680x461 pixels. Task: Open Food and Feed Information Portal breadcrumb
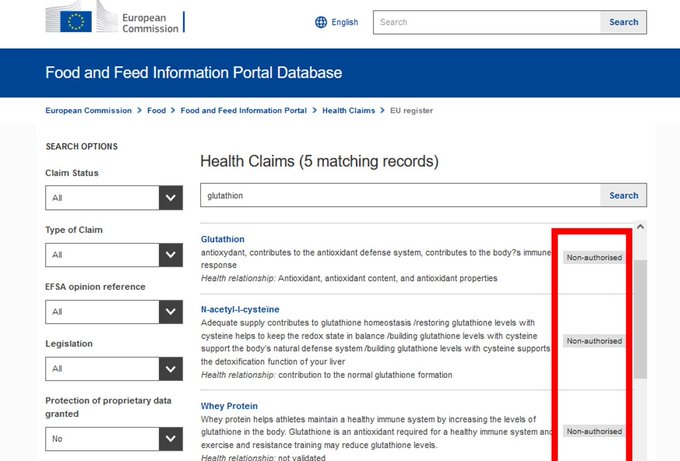tap(243, 110)
